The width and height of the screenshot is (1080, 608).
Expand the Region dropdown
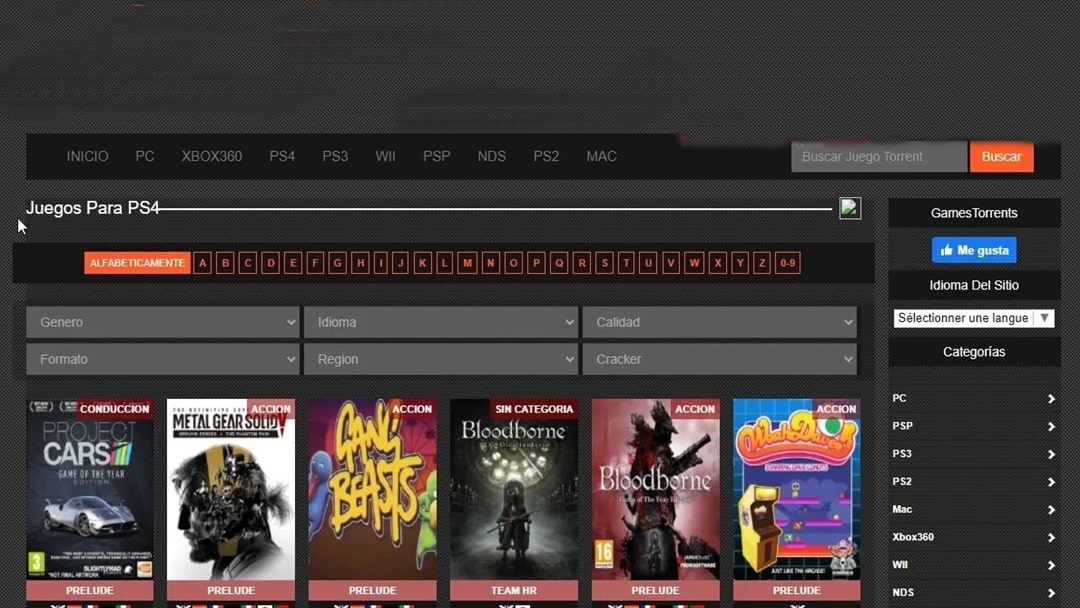tap(441, 359)
